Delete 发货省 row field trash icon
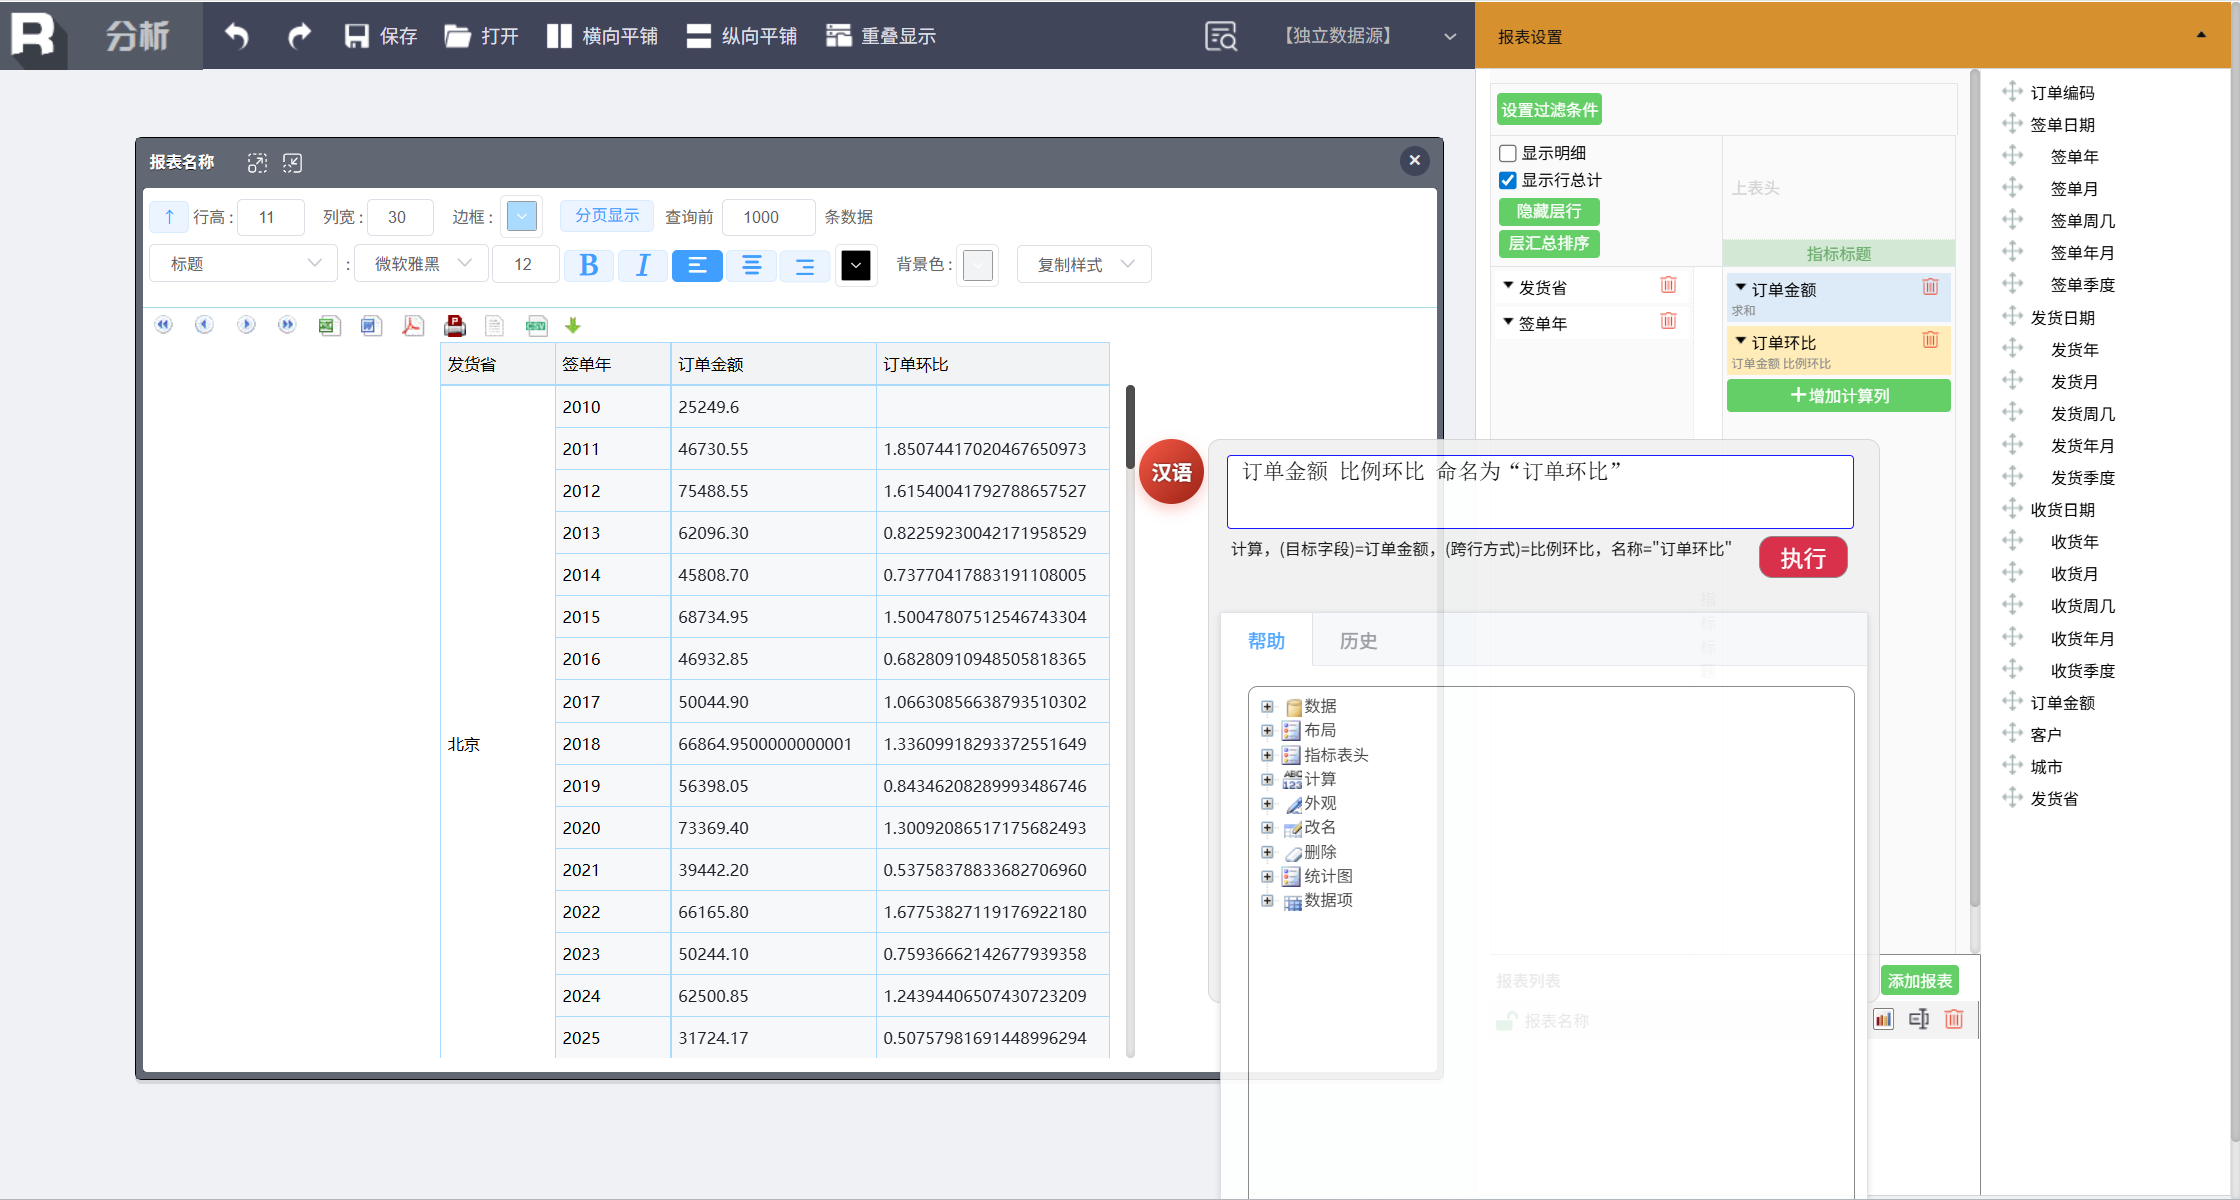Viewport: 2240px width, 1200px height. (1668, 286)
